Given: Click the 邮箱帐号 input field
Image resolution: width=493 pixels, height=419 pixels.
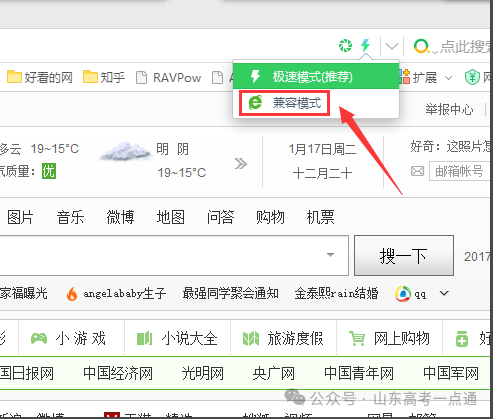Looking at the screenshot, I should [460, 171].
